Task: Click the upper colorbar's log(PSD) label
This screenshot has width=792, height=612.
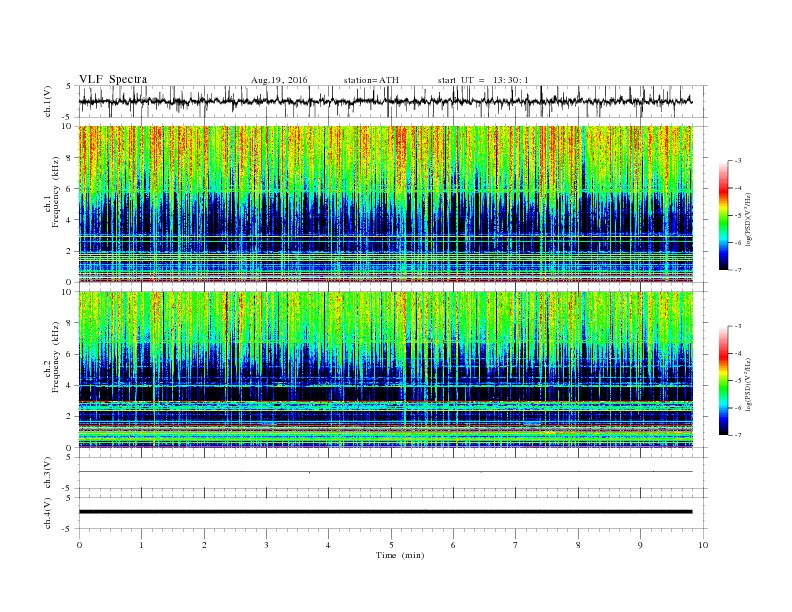Action: point(749,219)
